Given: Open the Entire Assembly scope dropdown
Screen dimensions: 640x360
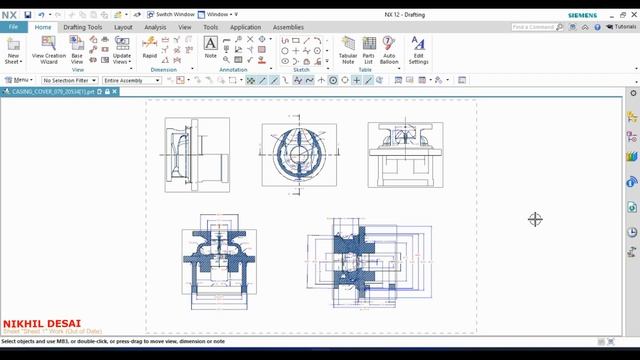Looking at the screenshot, I should (x=131, y=80).
